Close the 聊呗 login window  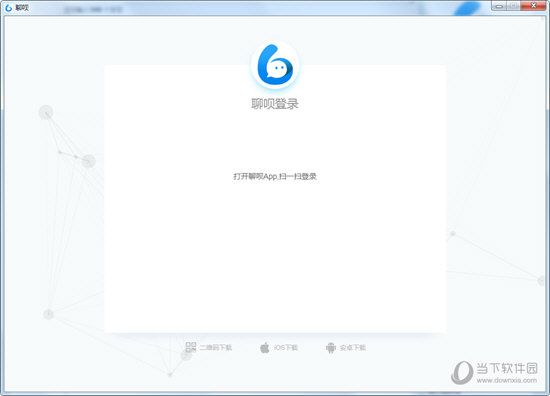[533, 6]
